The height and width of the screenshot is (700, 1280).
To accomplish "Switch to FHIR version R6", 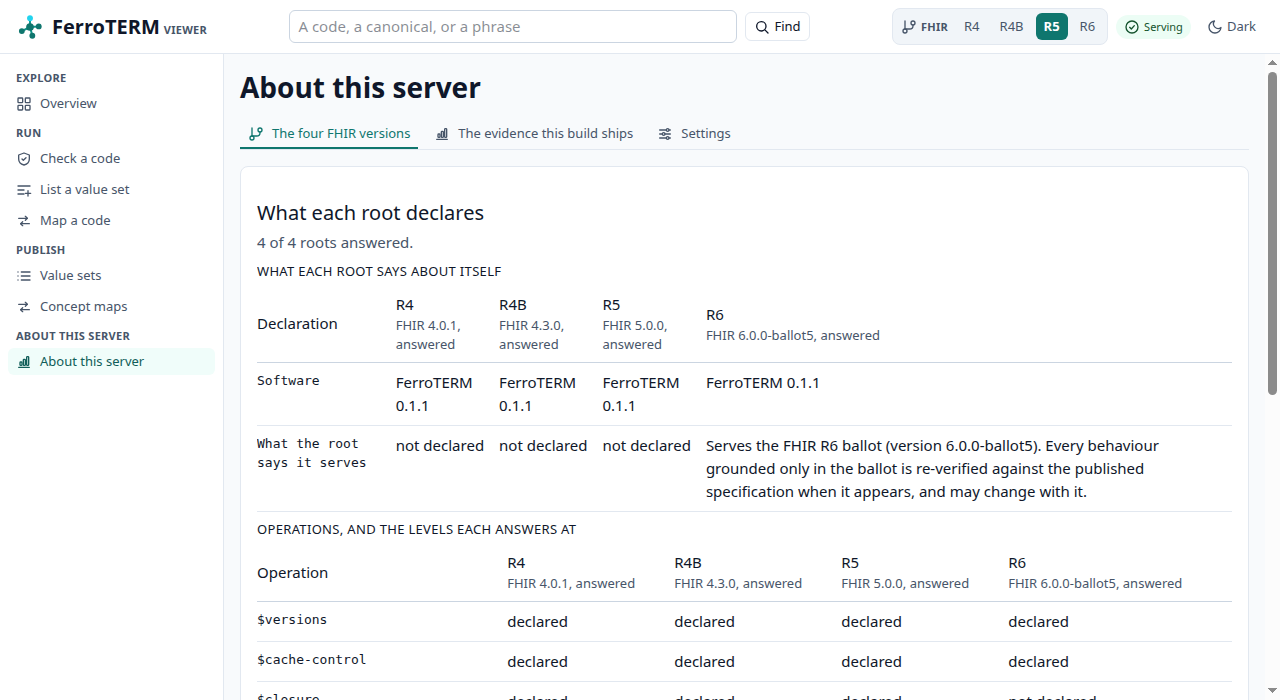I will click(x=1087, y=27).
